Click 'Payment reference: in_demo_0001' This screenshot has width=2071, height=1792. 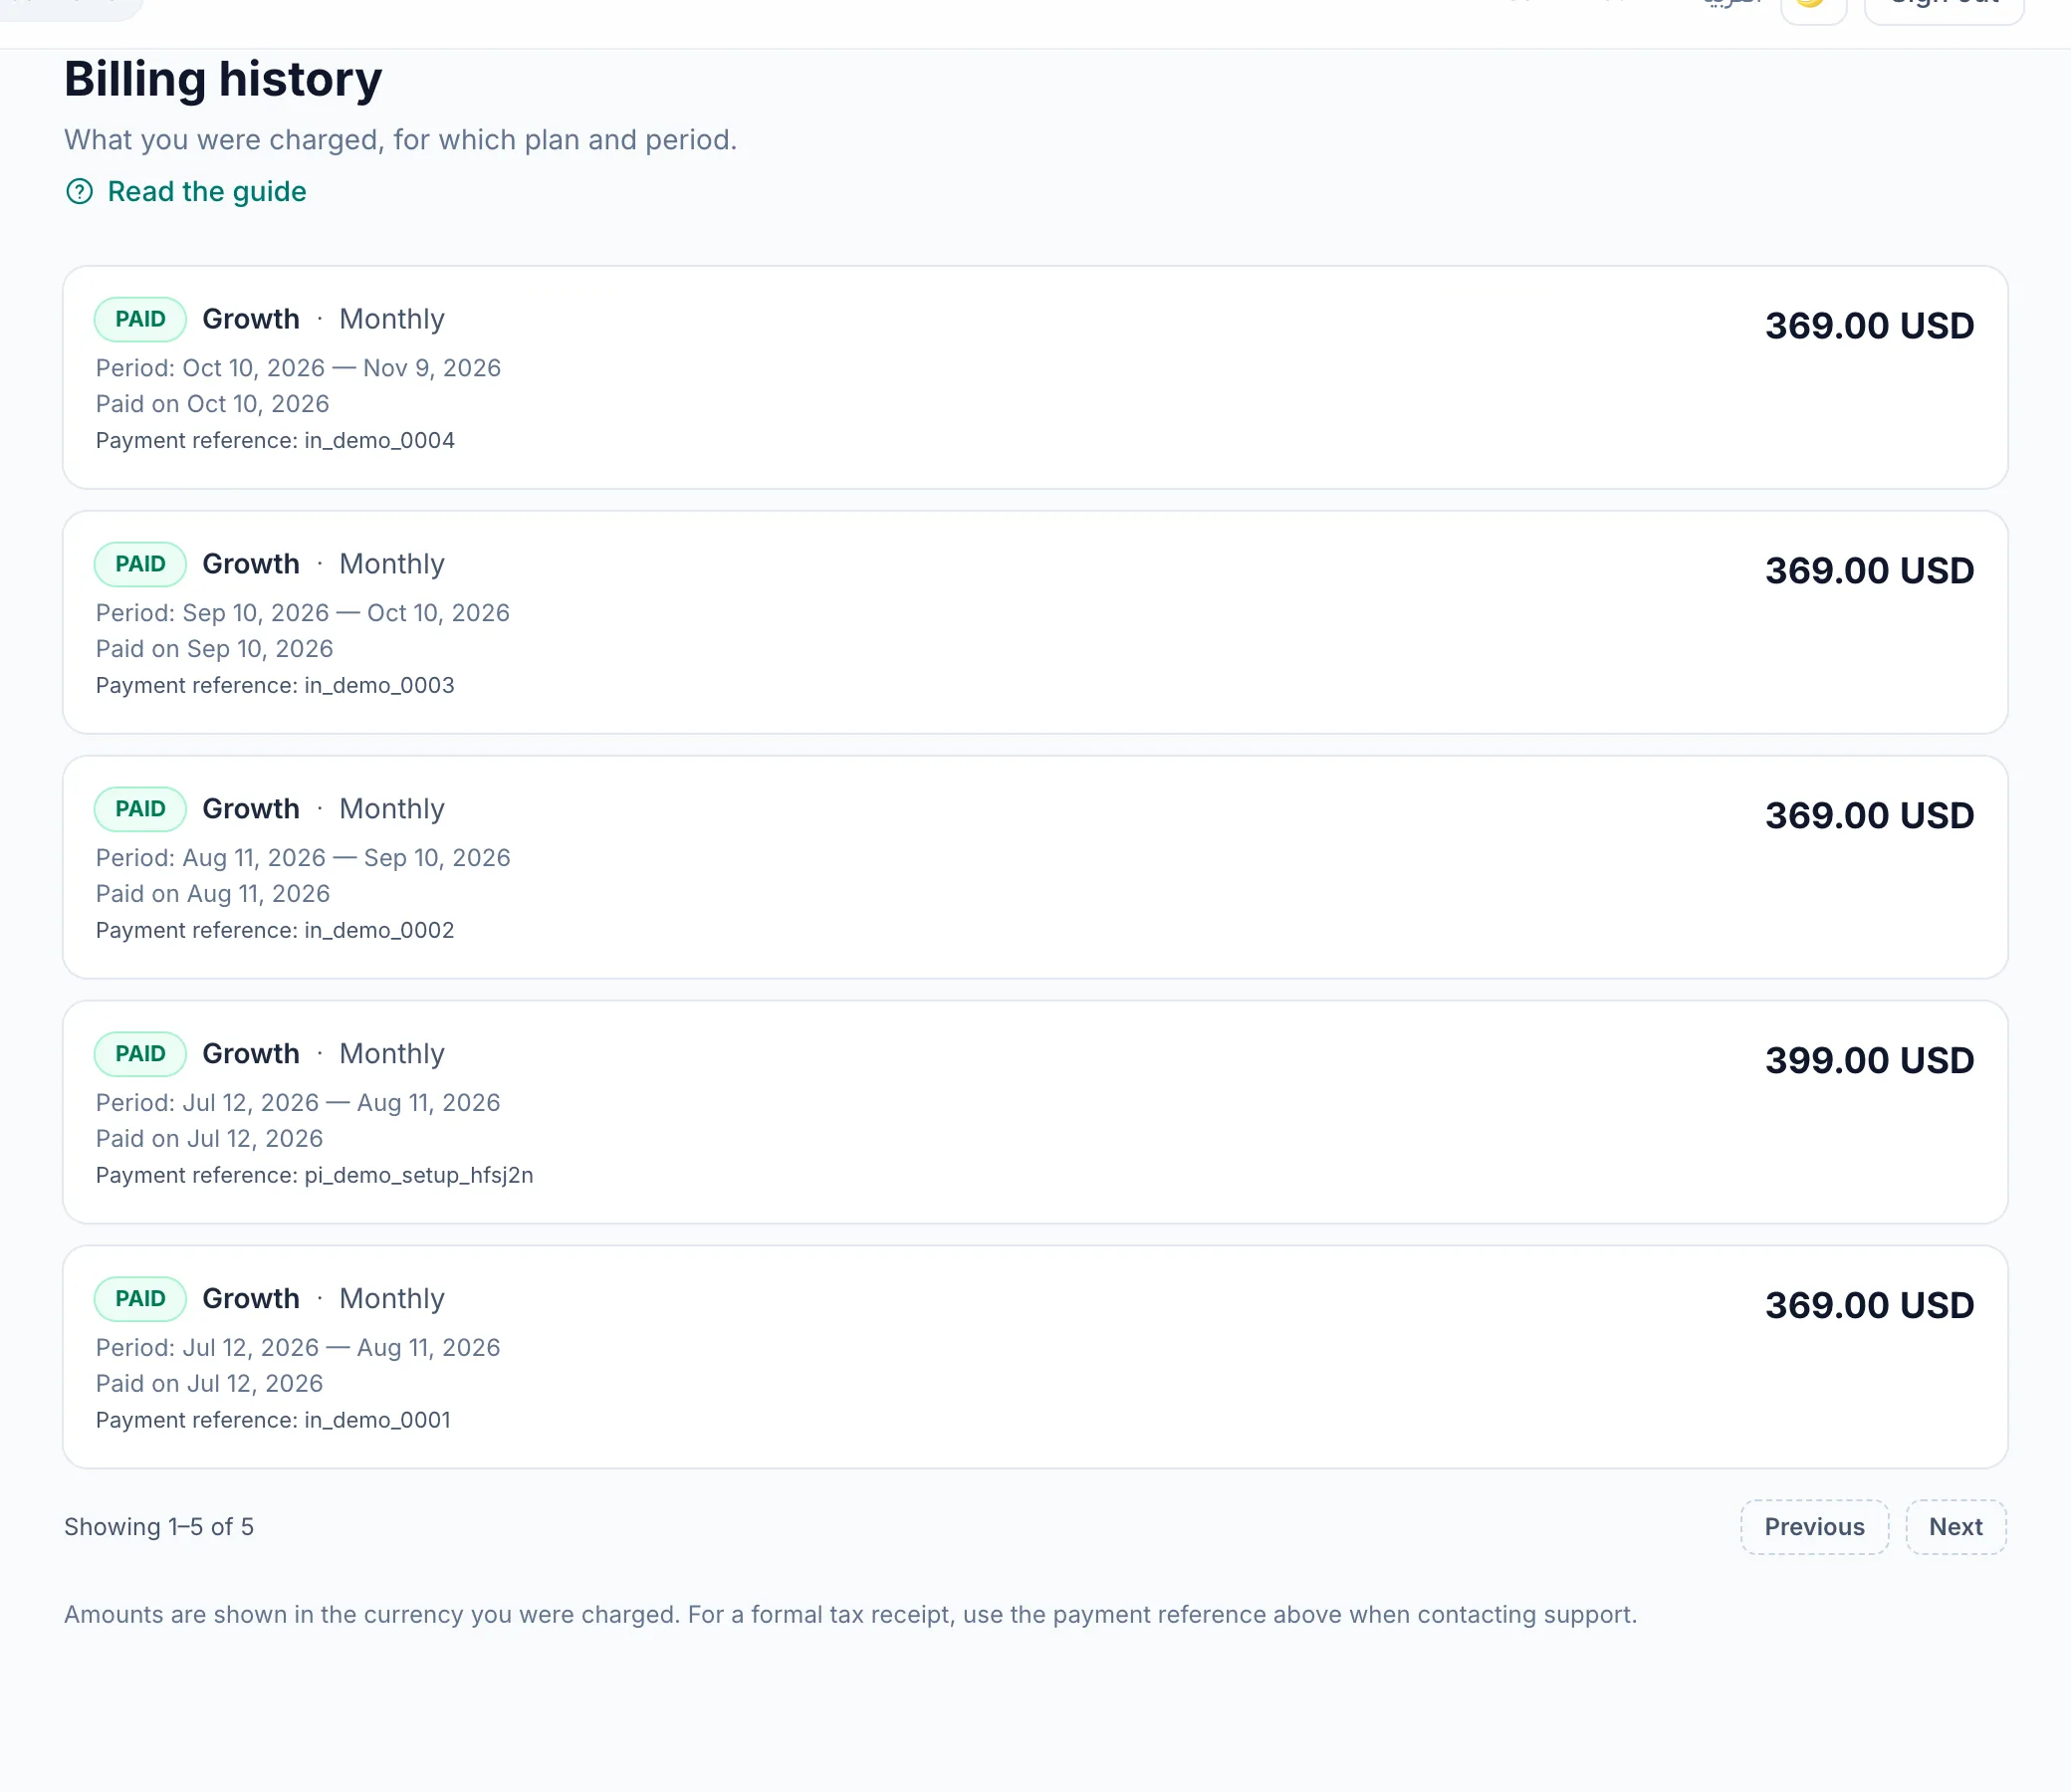pyautogui.click(x=273, y=1421)
